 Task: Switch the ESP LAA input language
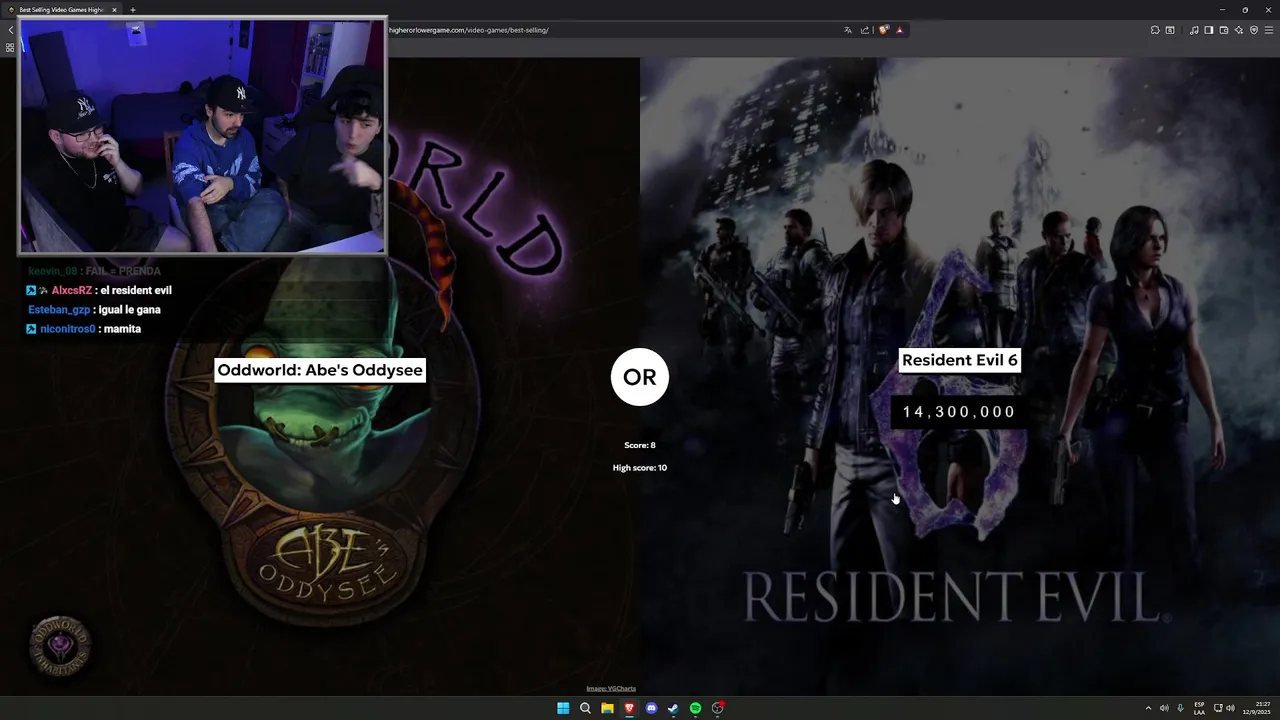tap(1199, 708)
